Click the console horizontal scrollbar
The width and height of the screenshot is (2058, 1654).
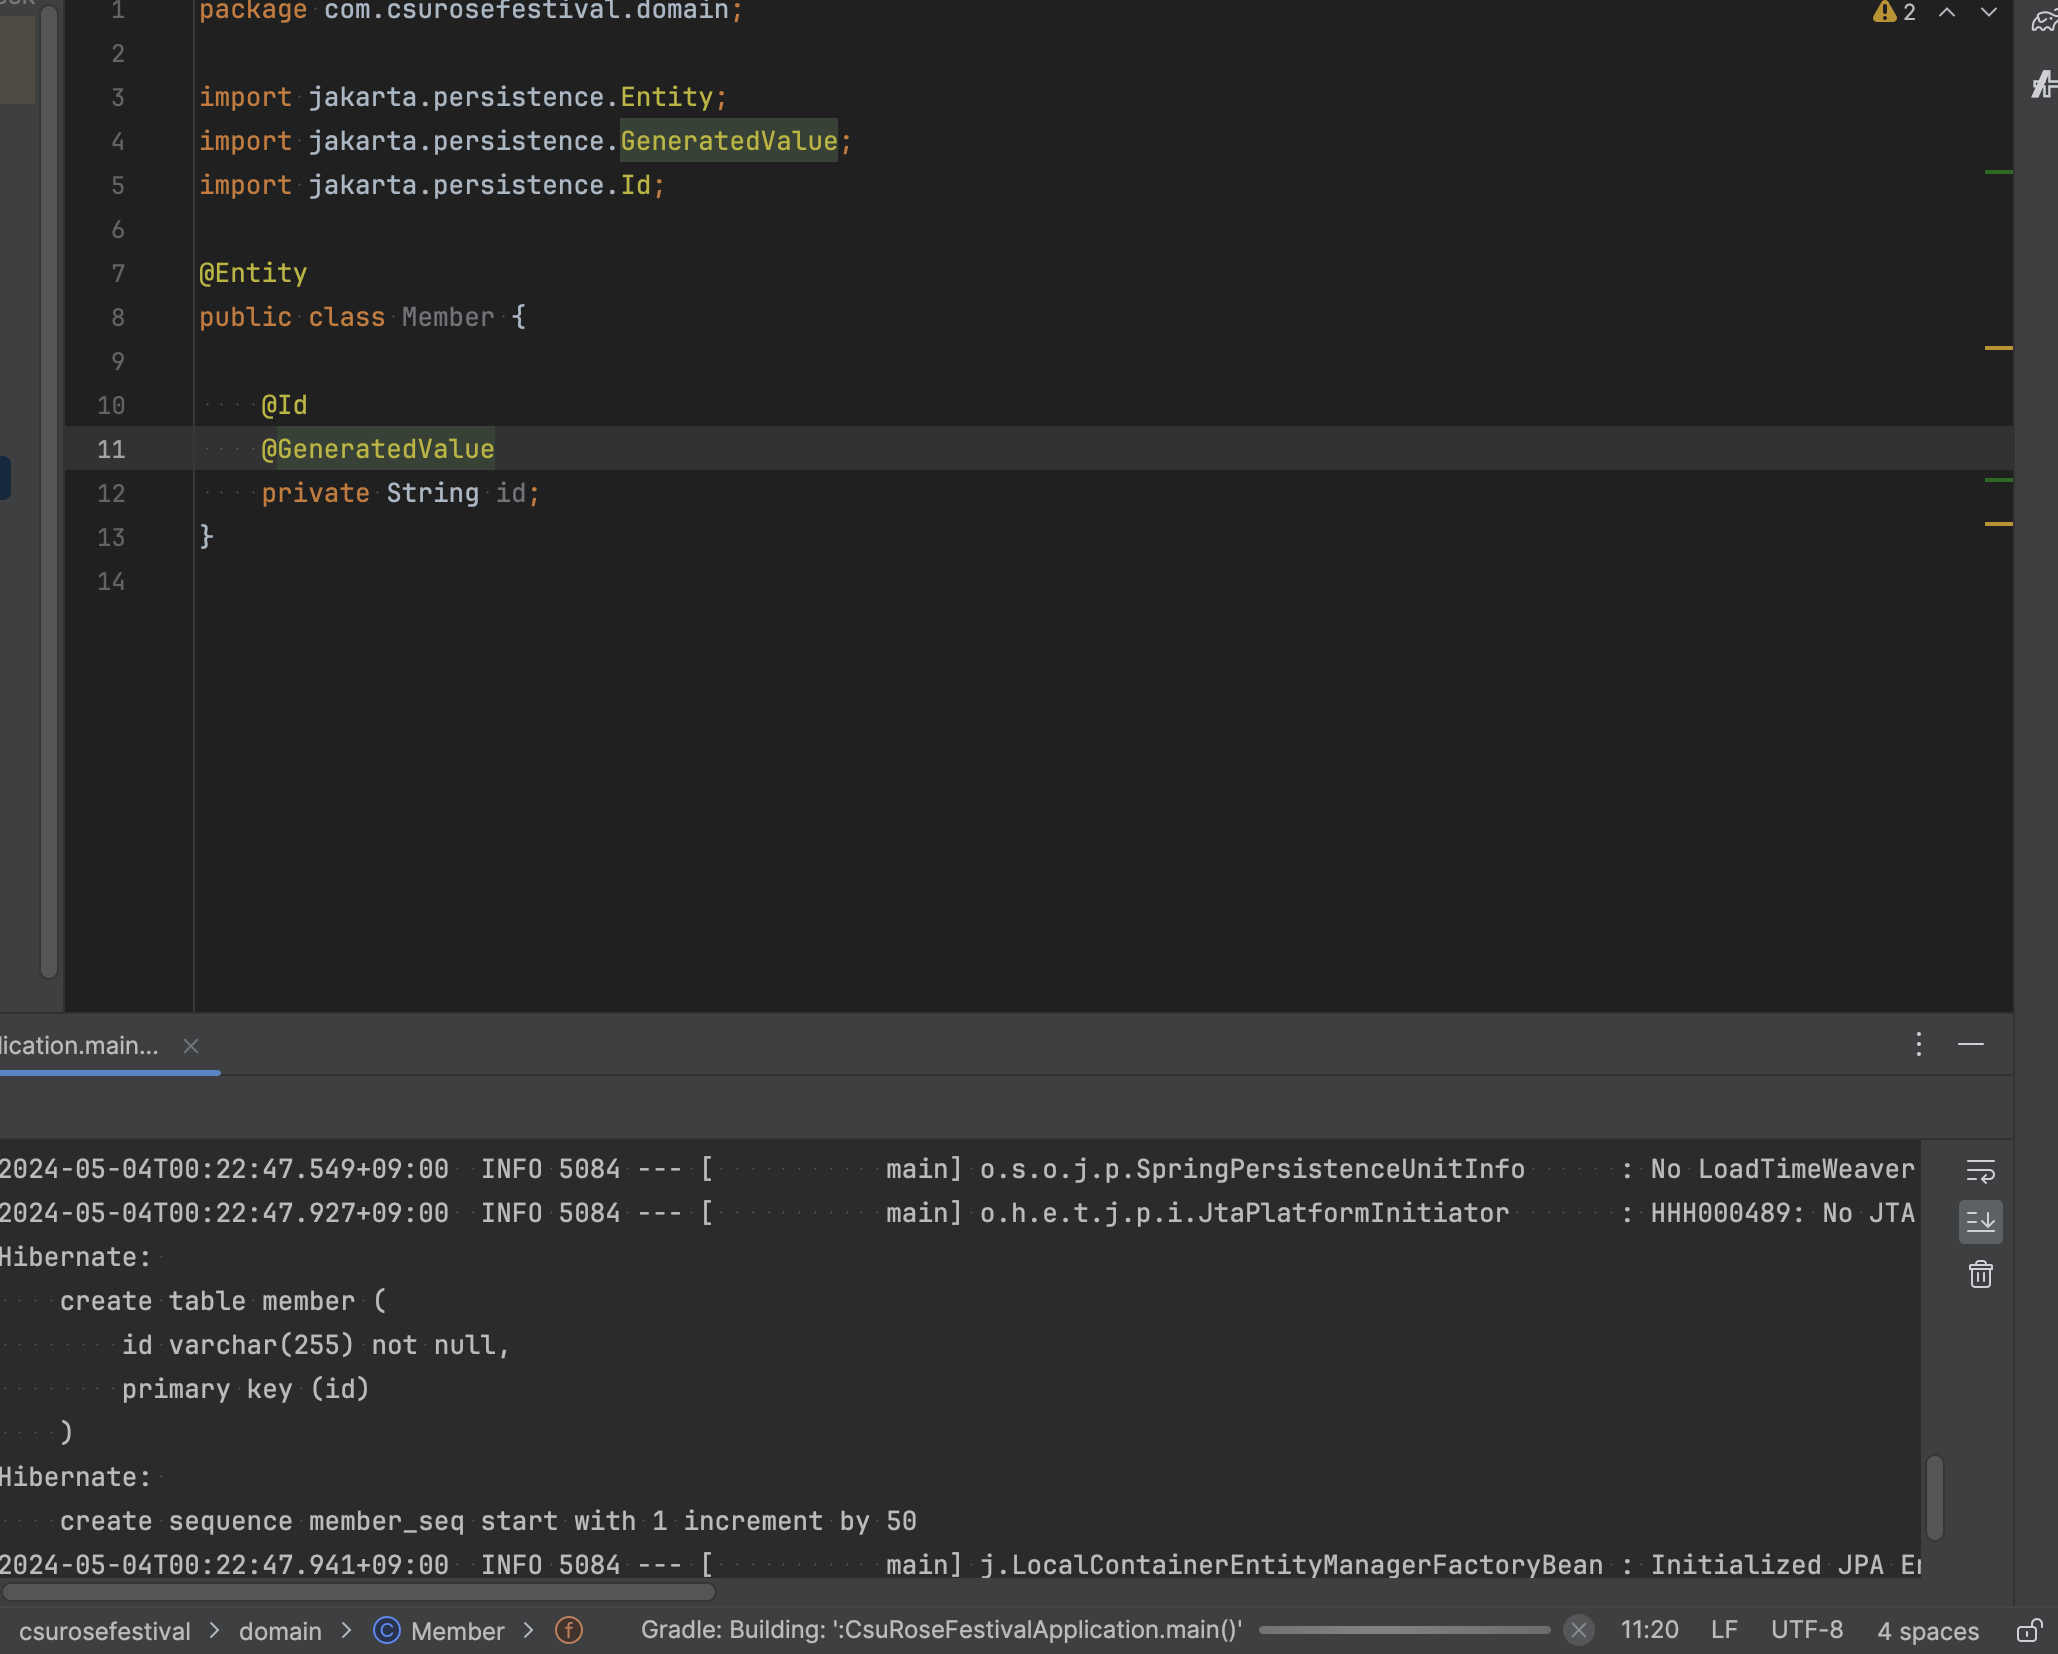(358, 1591)
